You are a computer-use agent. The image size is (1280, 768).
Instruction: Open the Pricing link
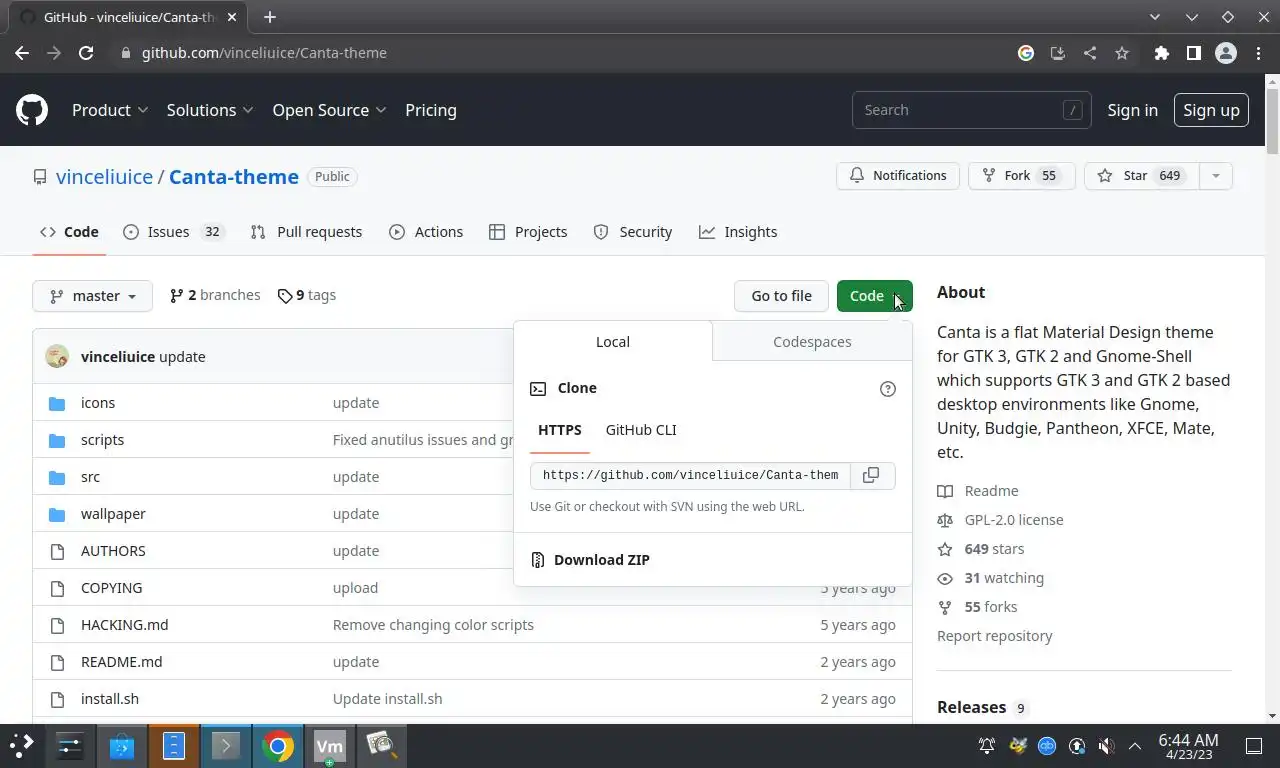click(x=431, y=110)
